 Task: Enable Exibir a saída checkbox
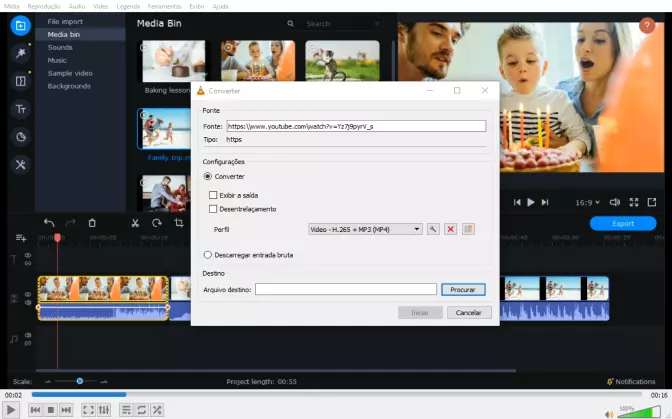tap(213, 195)
